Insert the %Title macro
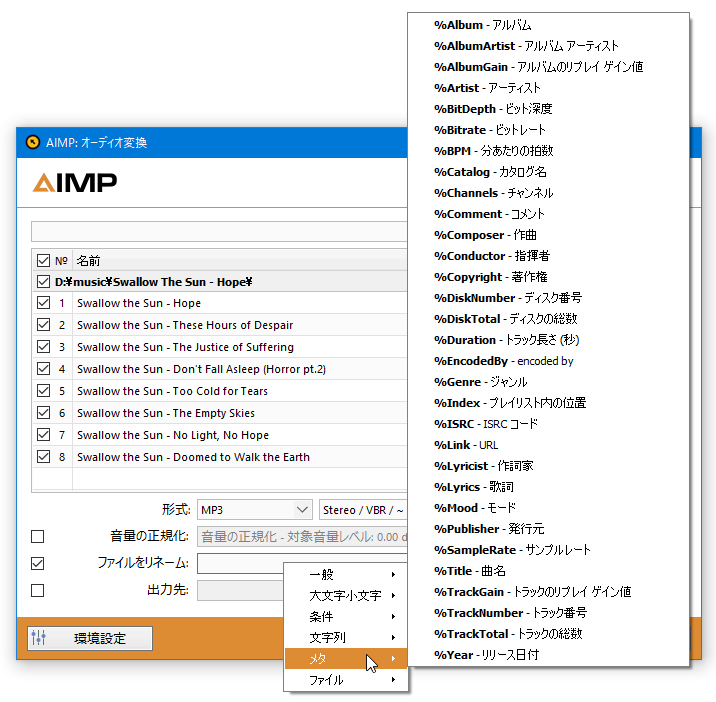The width and height of the screenshot is (716, 702). (548, 571)
